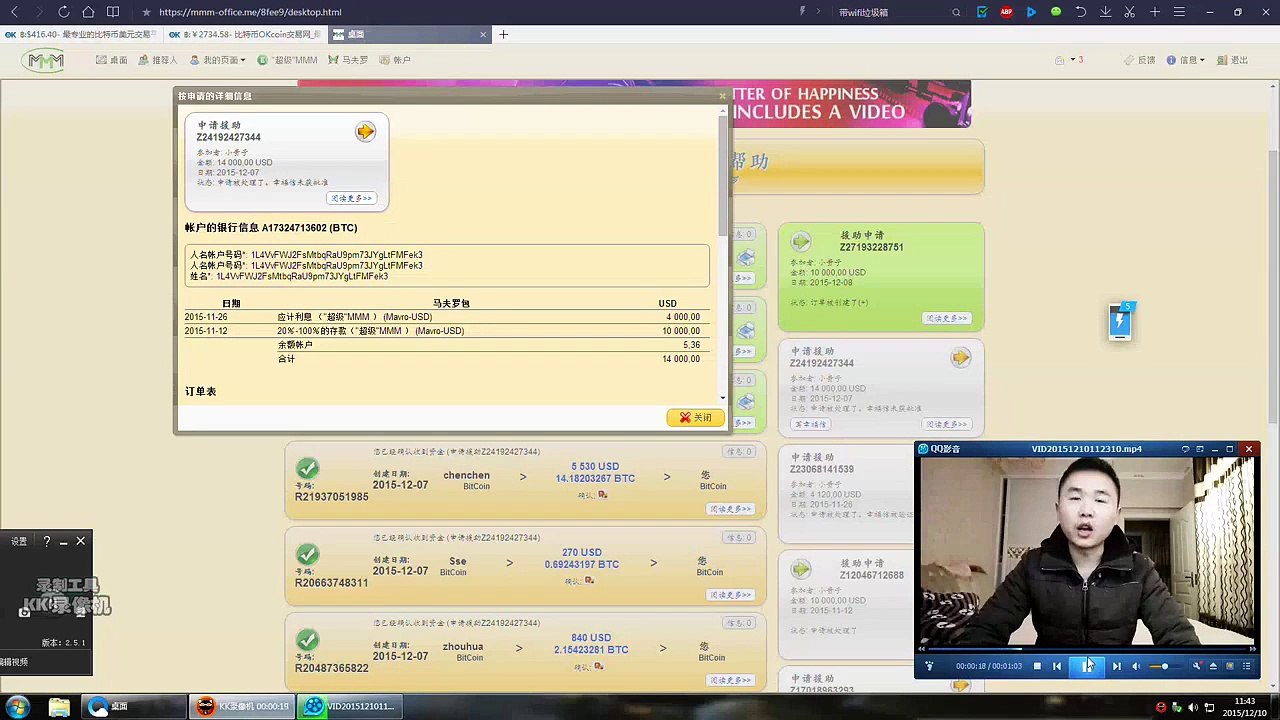Switch to second OKCoin 2734.58 tab

coord(246,34)
